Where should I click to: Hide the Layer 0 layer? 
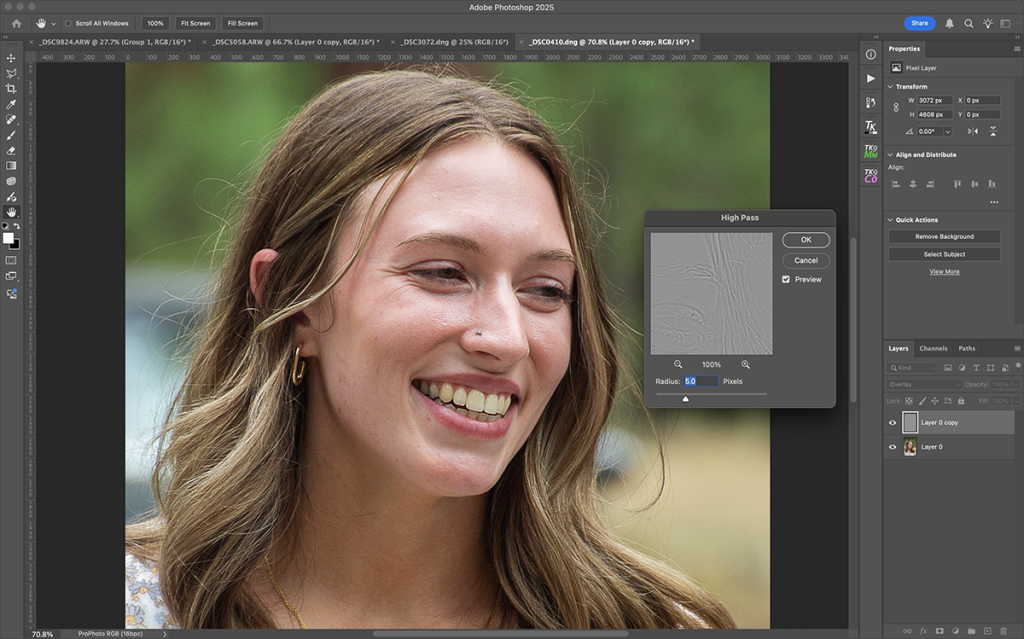tap(893, 446)
